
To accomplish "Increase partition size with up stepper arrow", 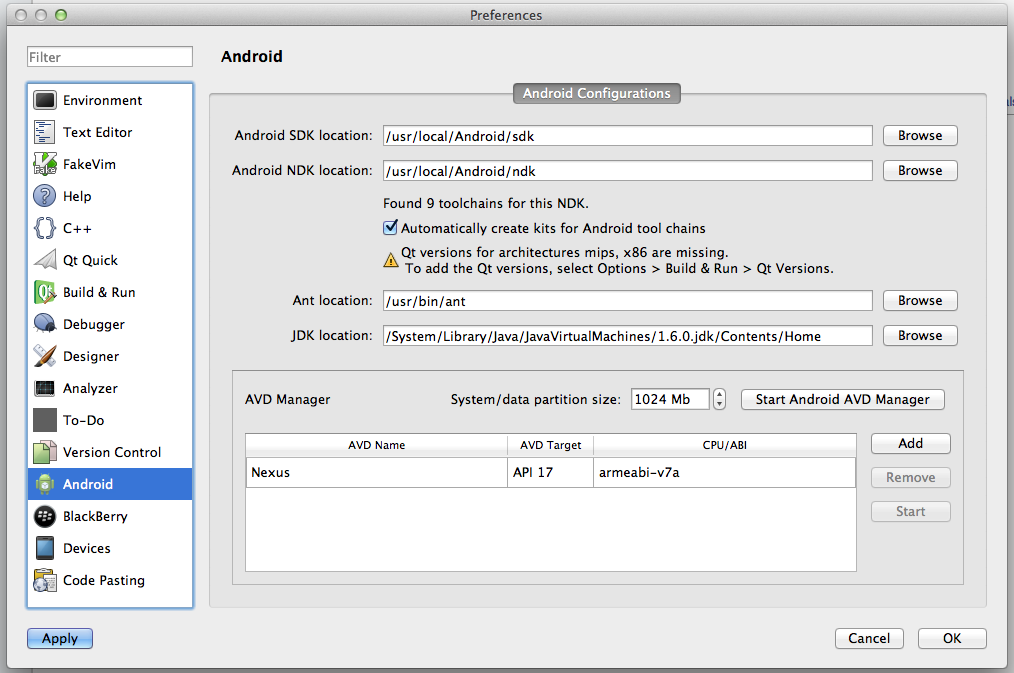I will click(x=719, y=394).
